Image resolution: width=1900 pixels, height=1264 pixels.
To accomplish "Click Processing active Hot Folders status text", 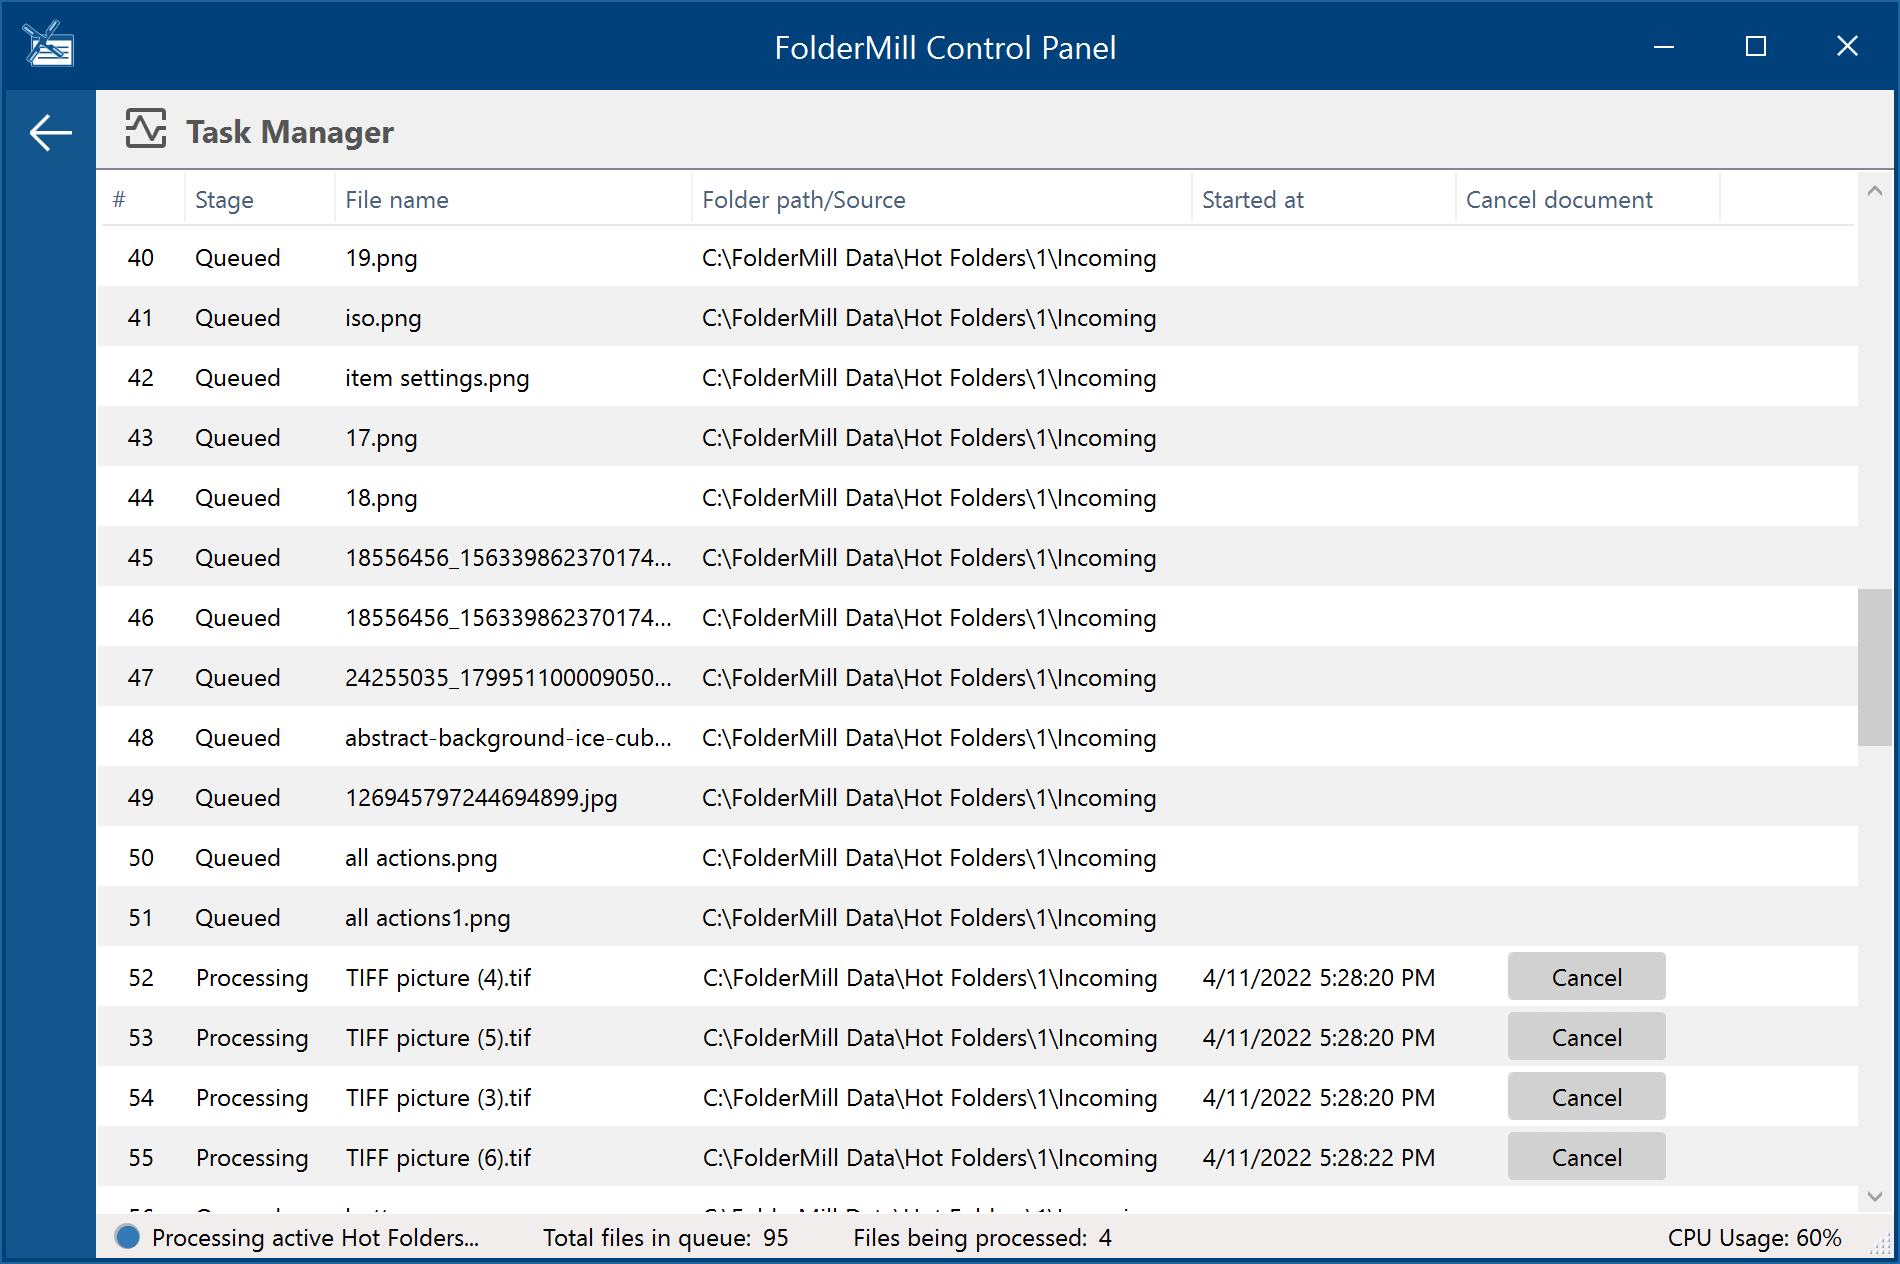I will [315, 1237].
